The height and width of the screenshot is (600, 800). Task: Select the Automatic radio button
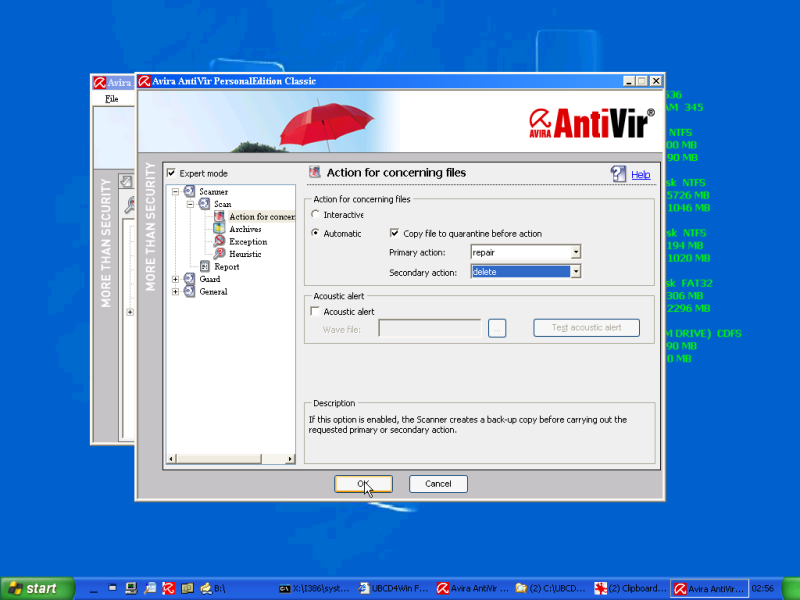click(x=316, y=233)
